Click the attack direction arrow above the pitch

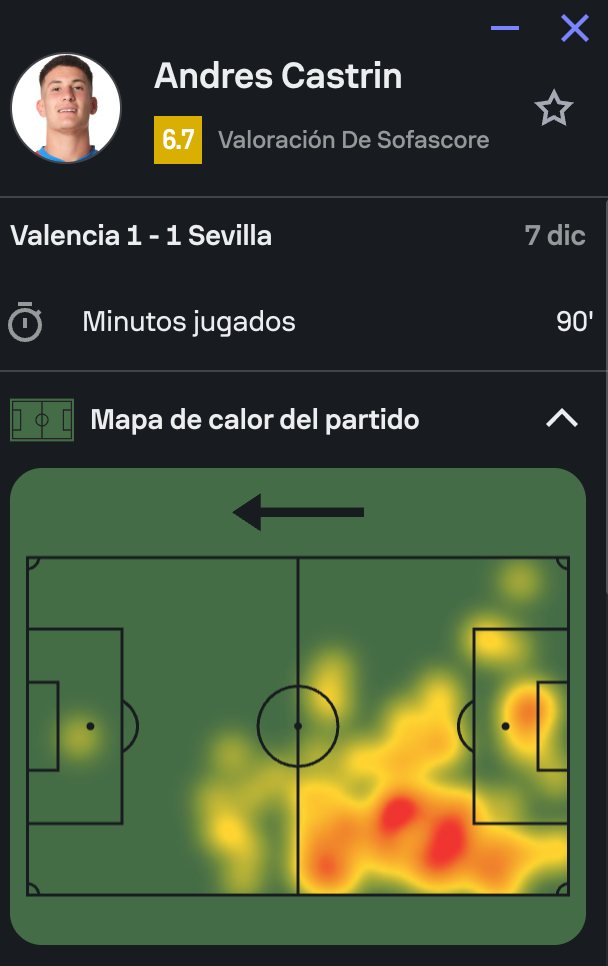tap(298, 512)
